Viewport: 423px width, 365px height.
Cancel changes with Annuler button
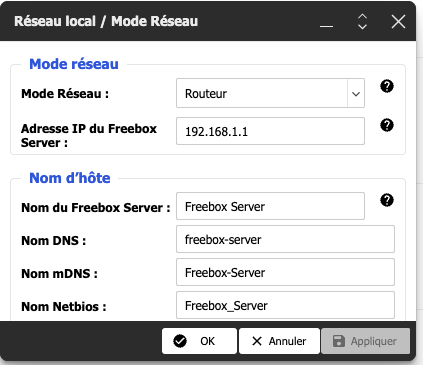[x=279, y=341]
